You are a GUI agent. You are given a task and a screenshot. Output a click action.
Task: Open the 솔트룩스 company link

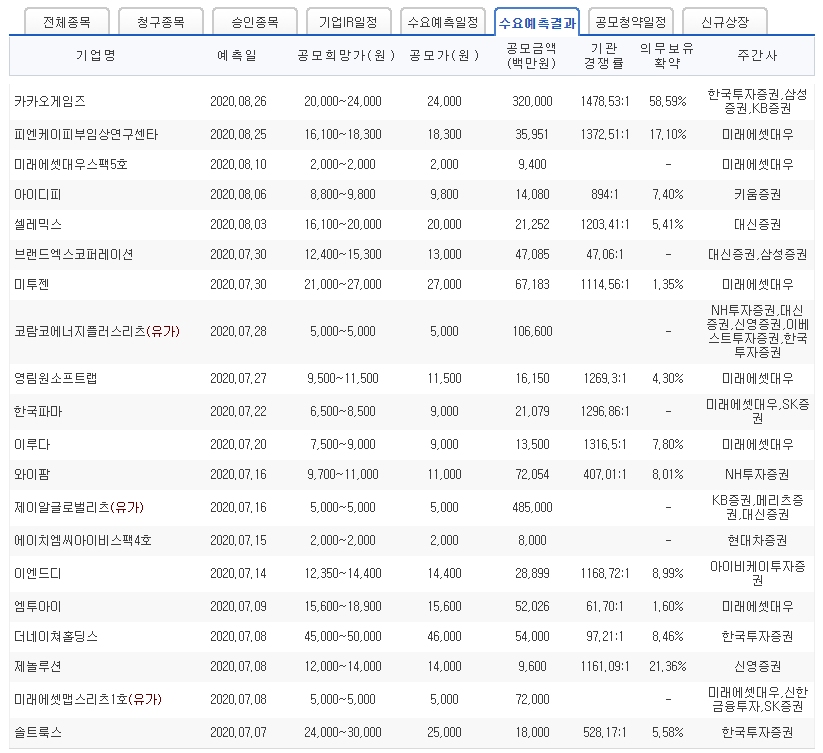[x=38, y=733]
